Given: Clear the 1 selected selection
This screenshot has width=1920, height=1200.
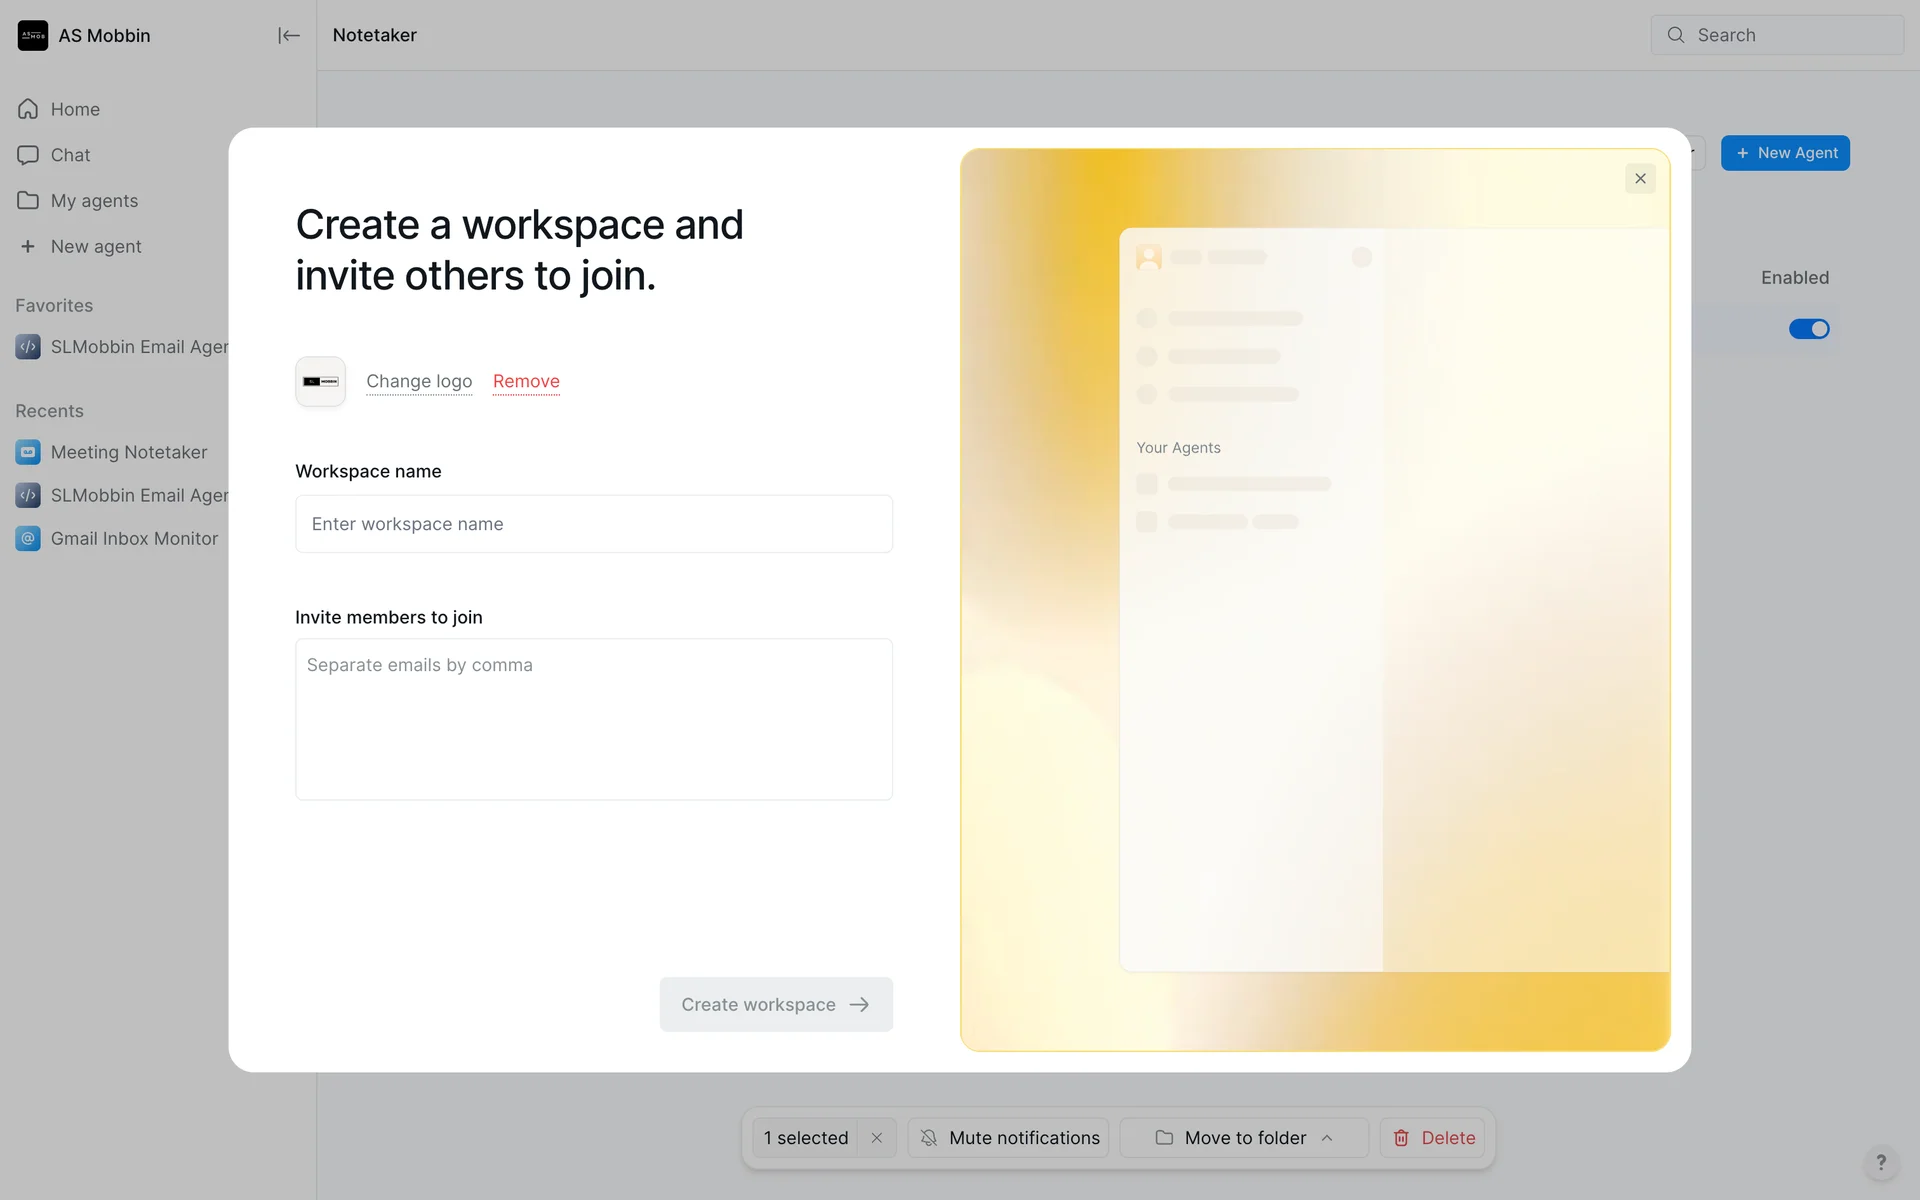Looking at the screenshot, I should click(x=876, y=1138).
